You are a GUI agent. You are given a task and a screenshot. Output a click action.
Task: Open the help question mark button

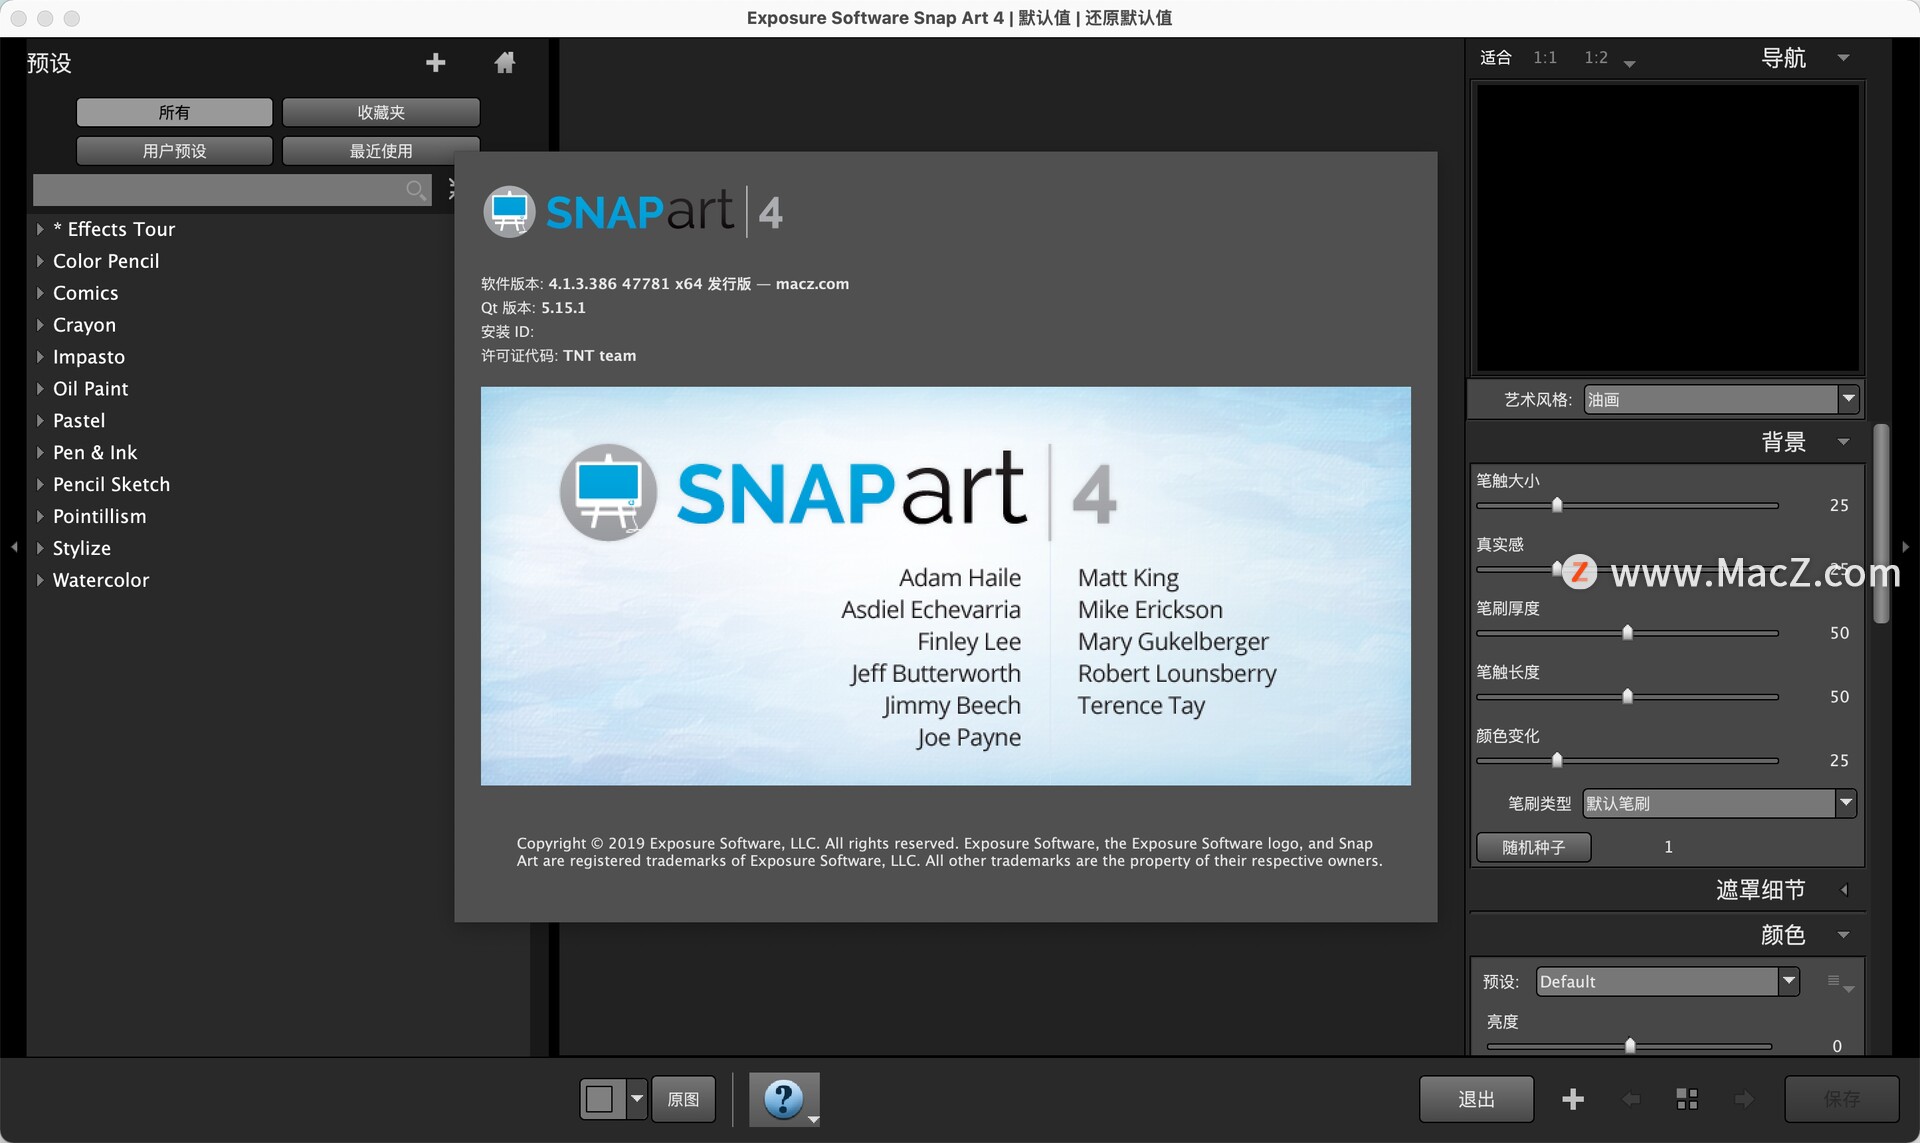click(783, 1099)
